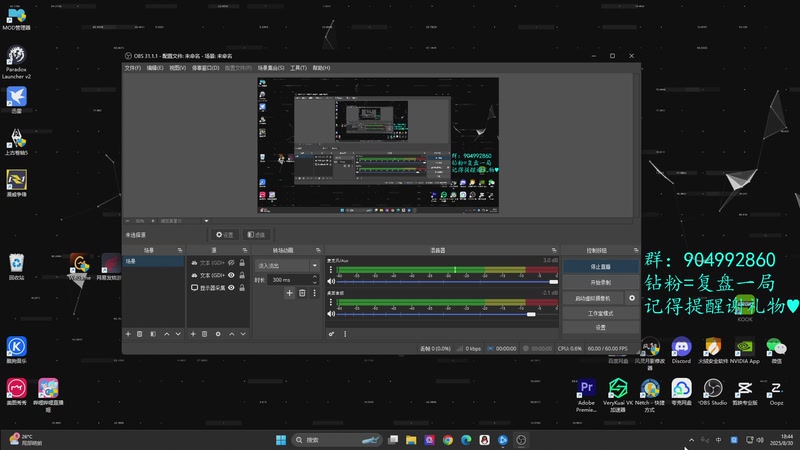Open the View (V) menu in OBS
The height and width of the screenshot is (450, 800).
178,68
